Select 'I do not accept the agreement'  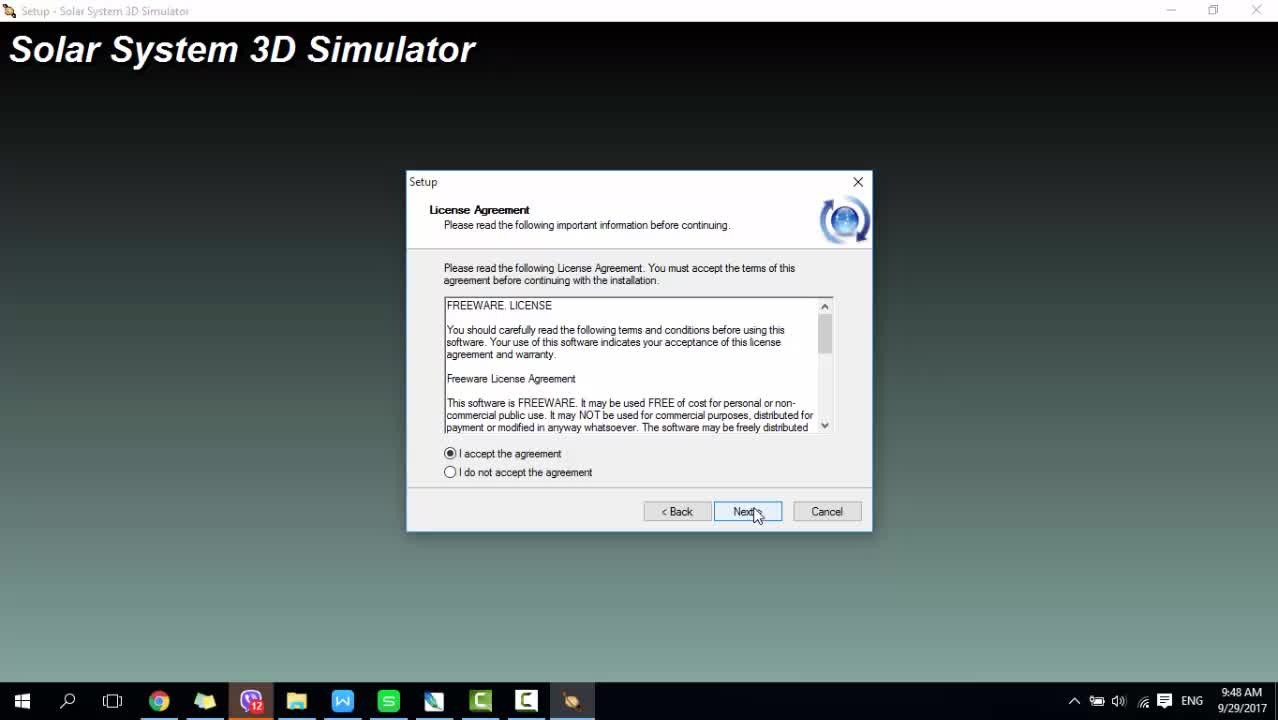click(518, 472)
